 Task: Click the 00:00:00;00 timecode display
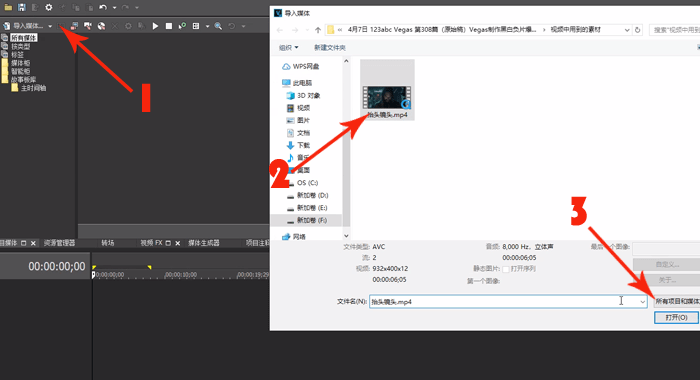[x=57, y=267]
